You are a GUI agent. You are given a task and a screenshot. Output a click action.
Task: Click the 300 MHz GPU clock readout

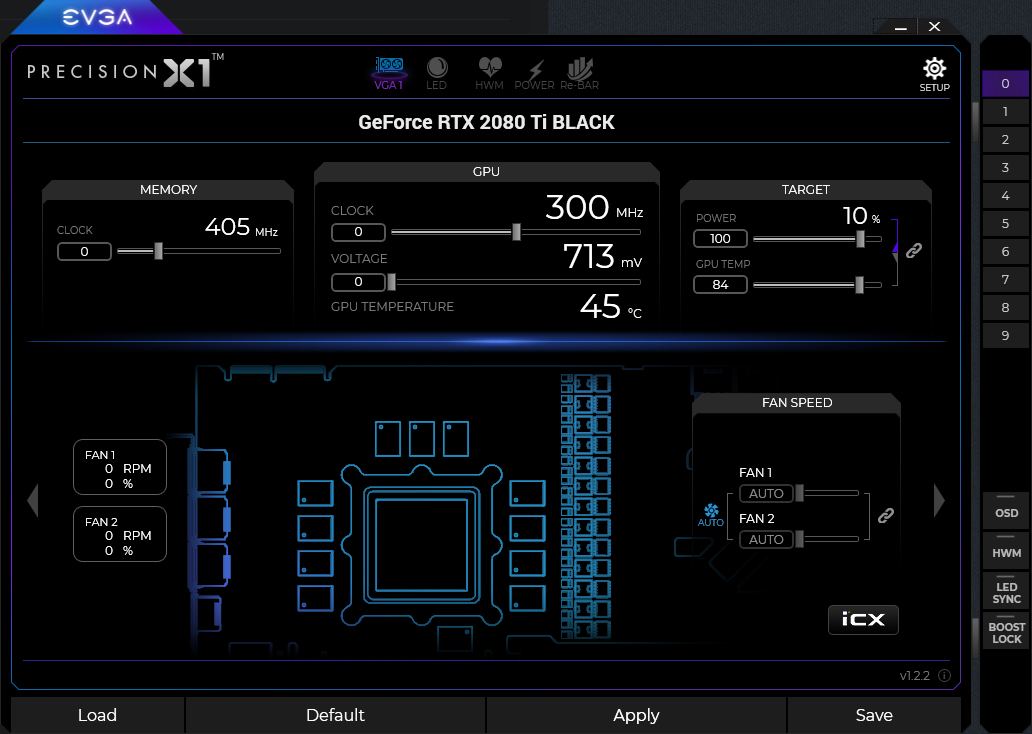(594, 207)
